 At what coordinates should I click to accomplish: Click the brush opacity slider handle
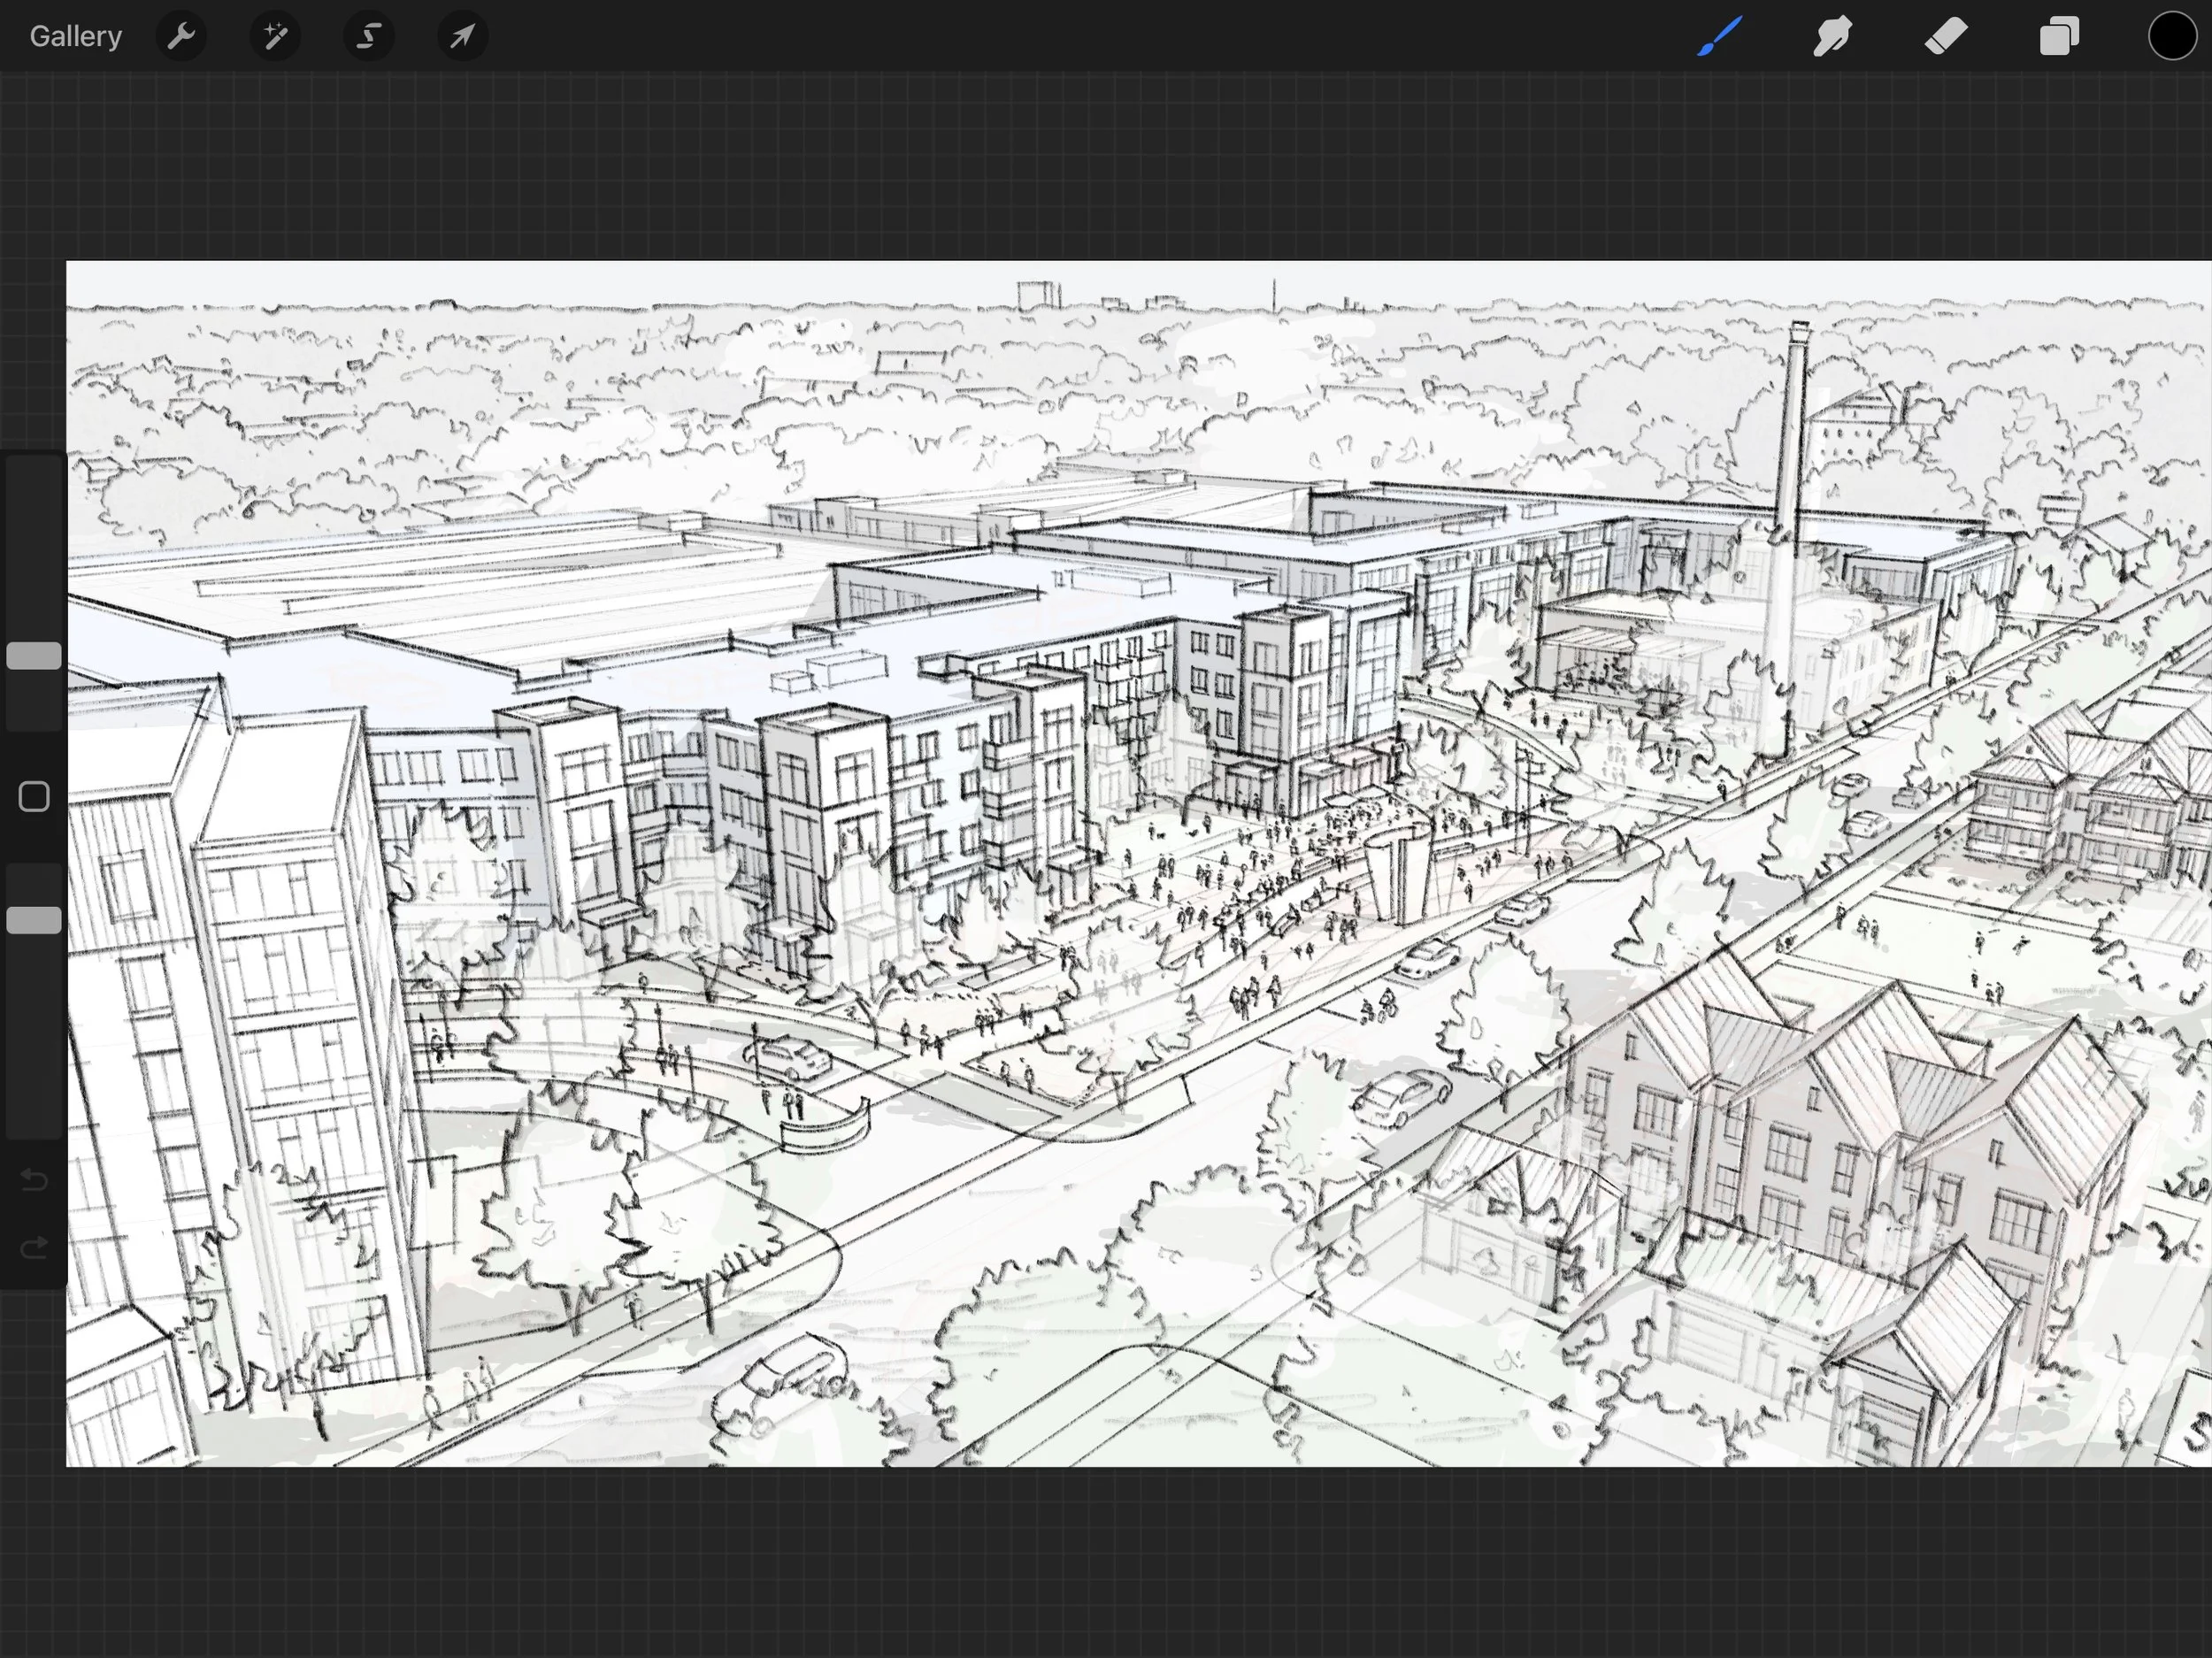[x=34, y=920]
